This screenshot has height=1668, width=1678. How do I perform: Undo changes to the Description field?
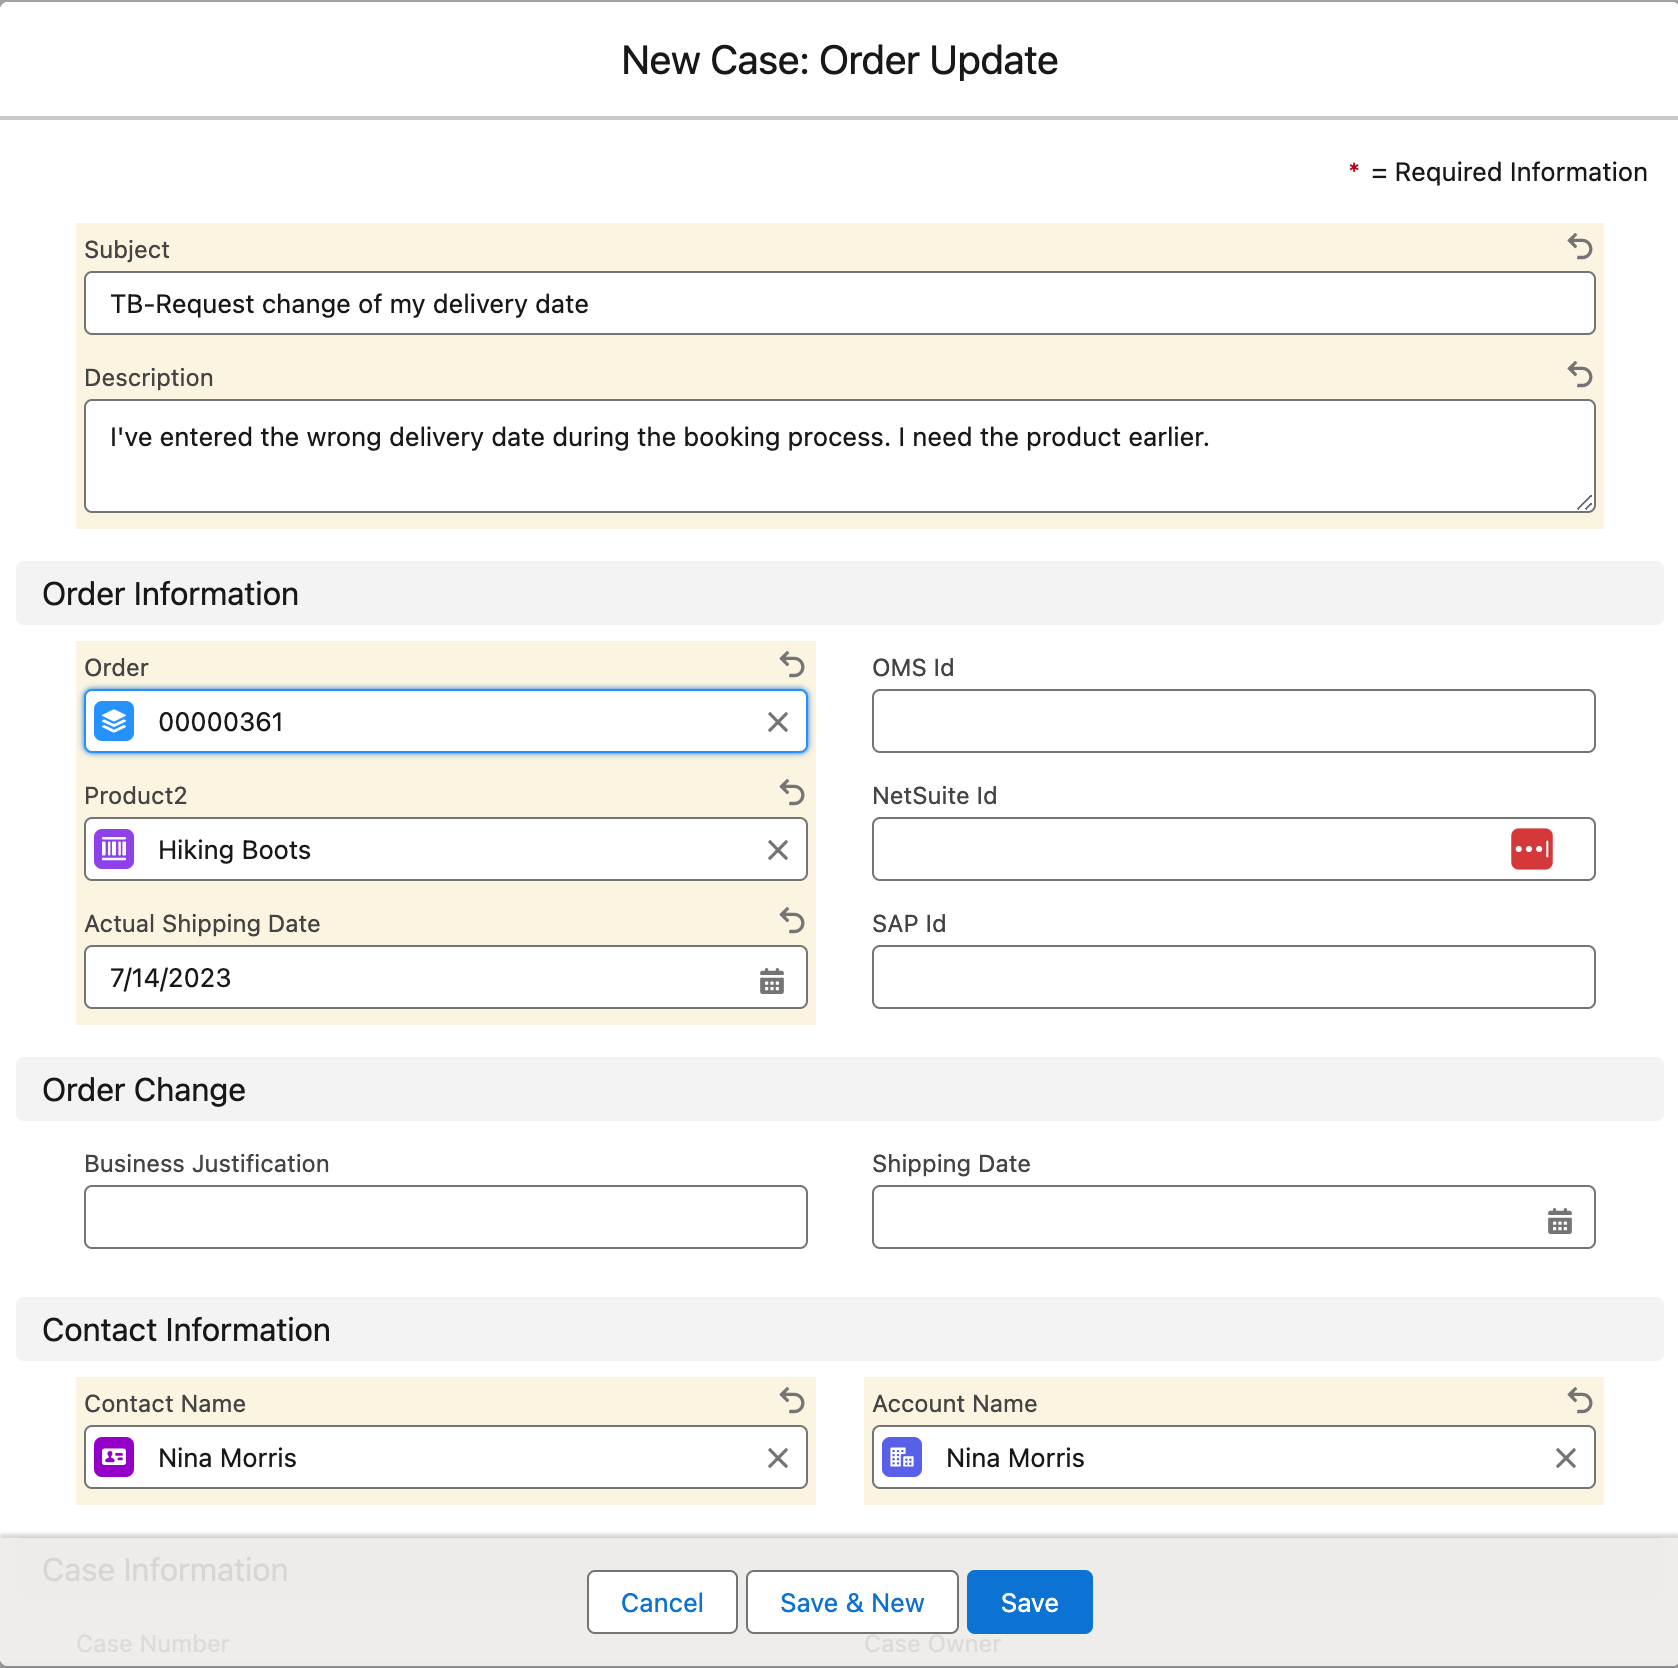[x=1580, y=374]
